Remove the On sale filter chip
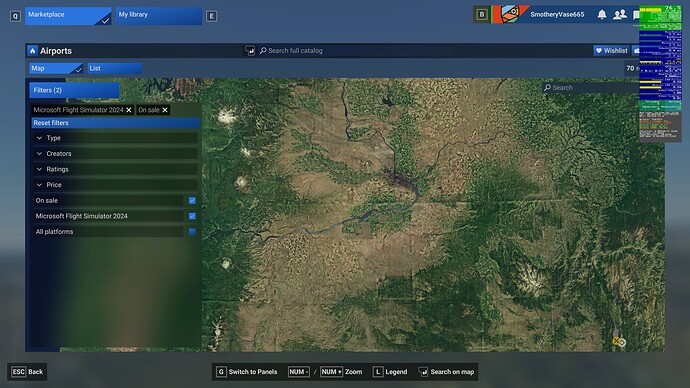 (x=165, y=110)
